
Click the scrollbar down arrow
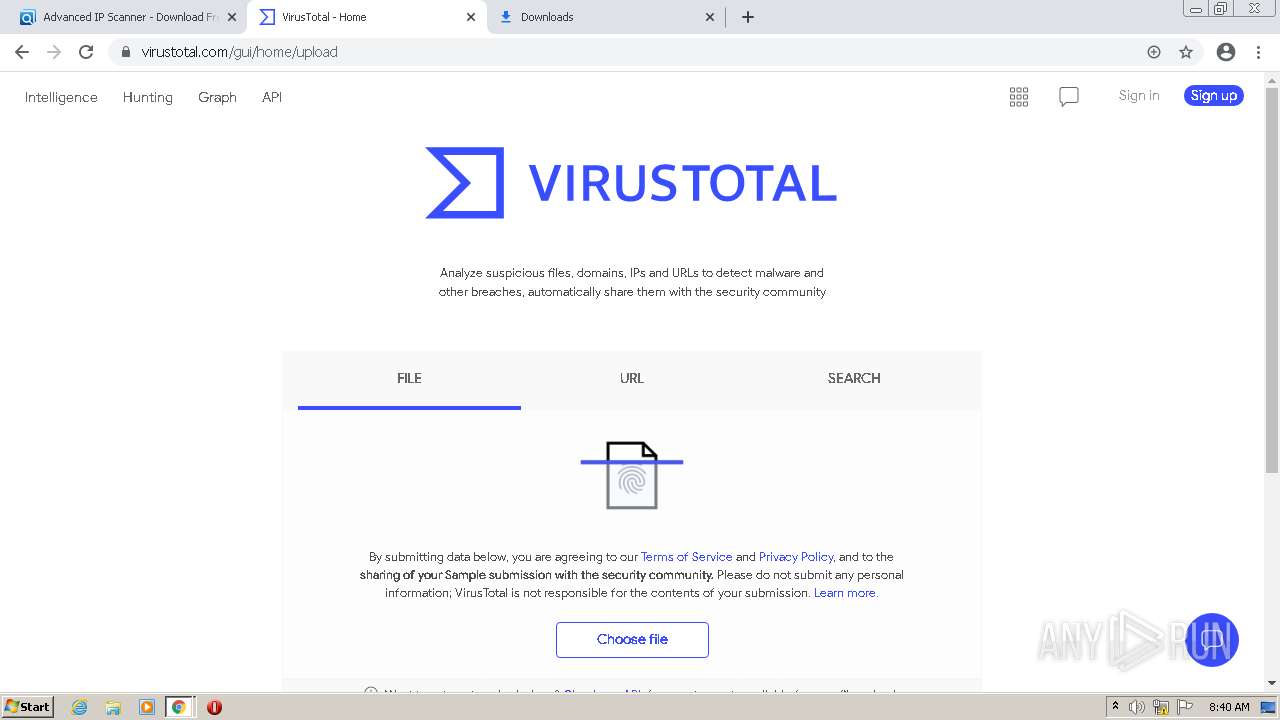[1272, 683]
